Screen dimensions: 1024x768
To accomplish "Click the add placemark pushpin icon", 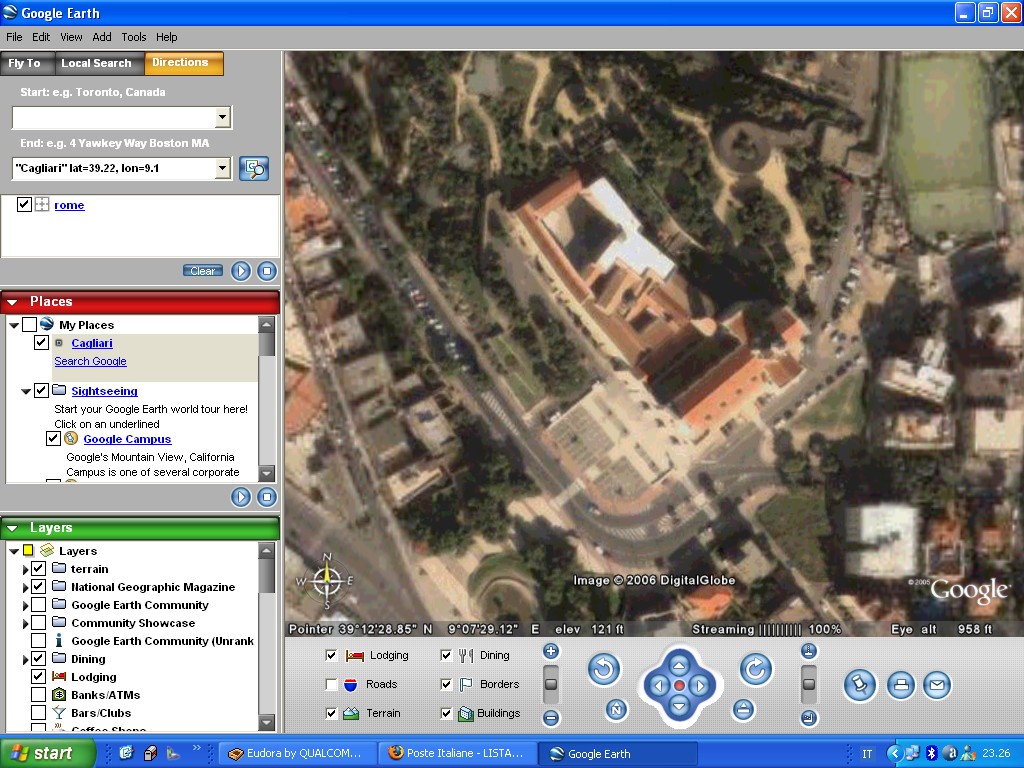I will (x=859, y=685).
